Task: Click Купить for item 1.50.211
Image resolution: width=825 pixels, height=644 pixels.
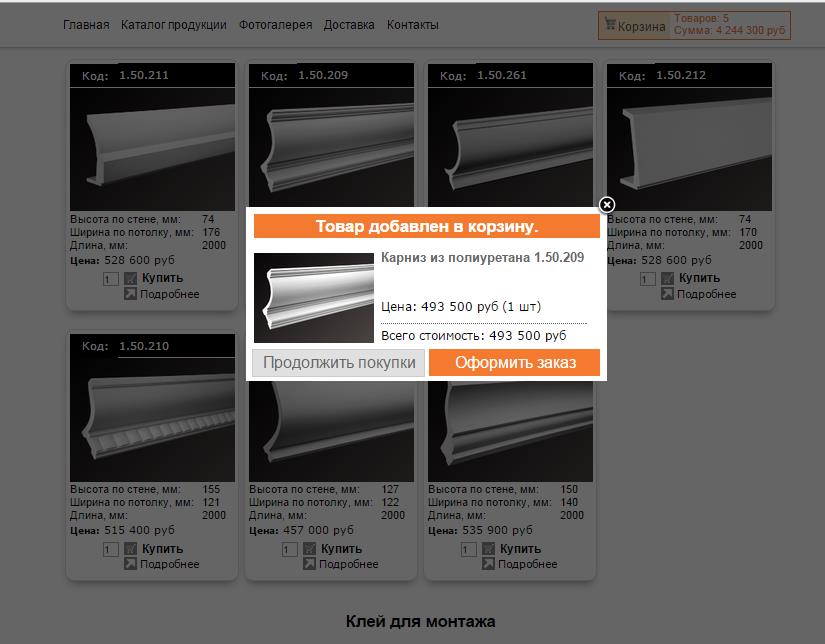Action: [x=162, y=278]
